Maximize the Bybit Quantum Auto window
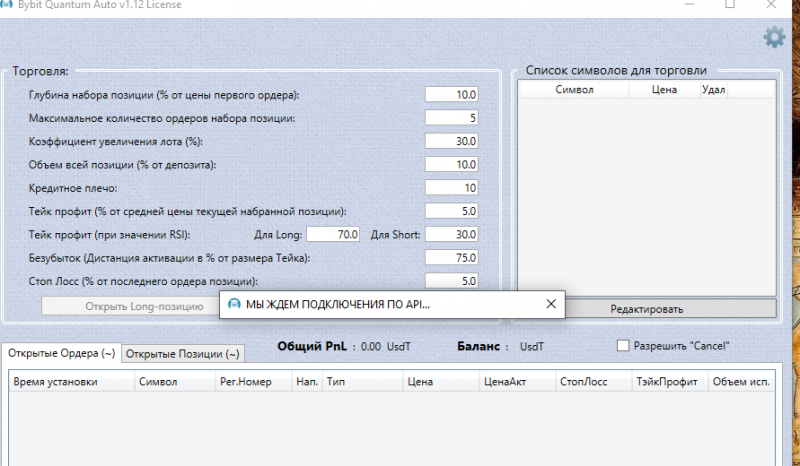The width and height of the screenshot is (800, 466). pyautogui.click(x=730, y=4)
